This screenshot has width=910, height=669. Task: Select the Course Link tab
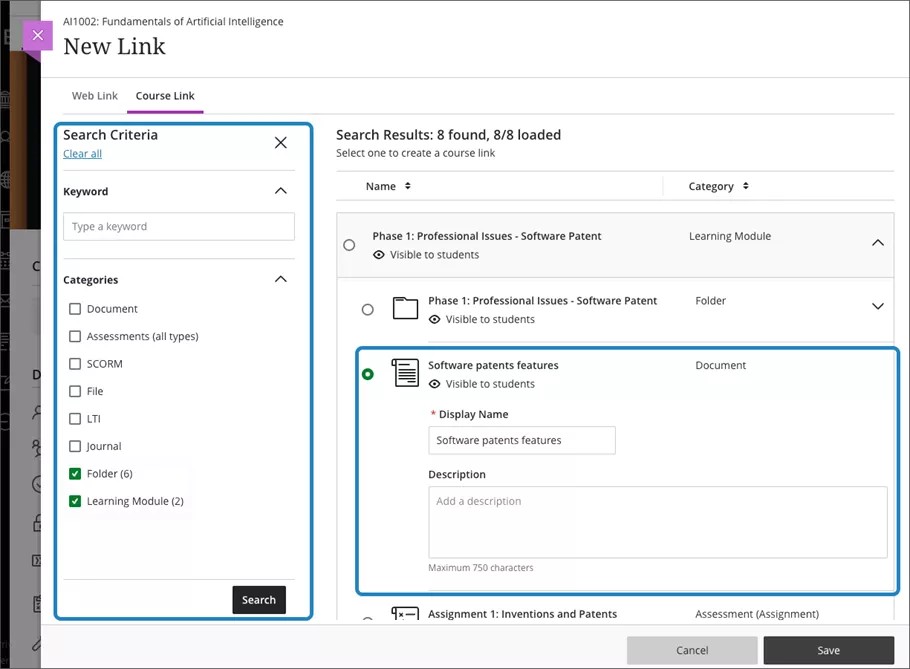coord(164,95)
